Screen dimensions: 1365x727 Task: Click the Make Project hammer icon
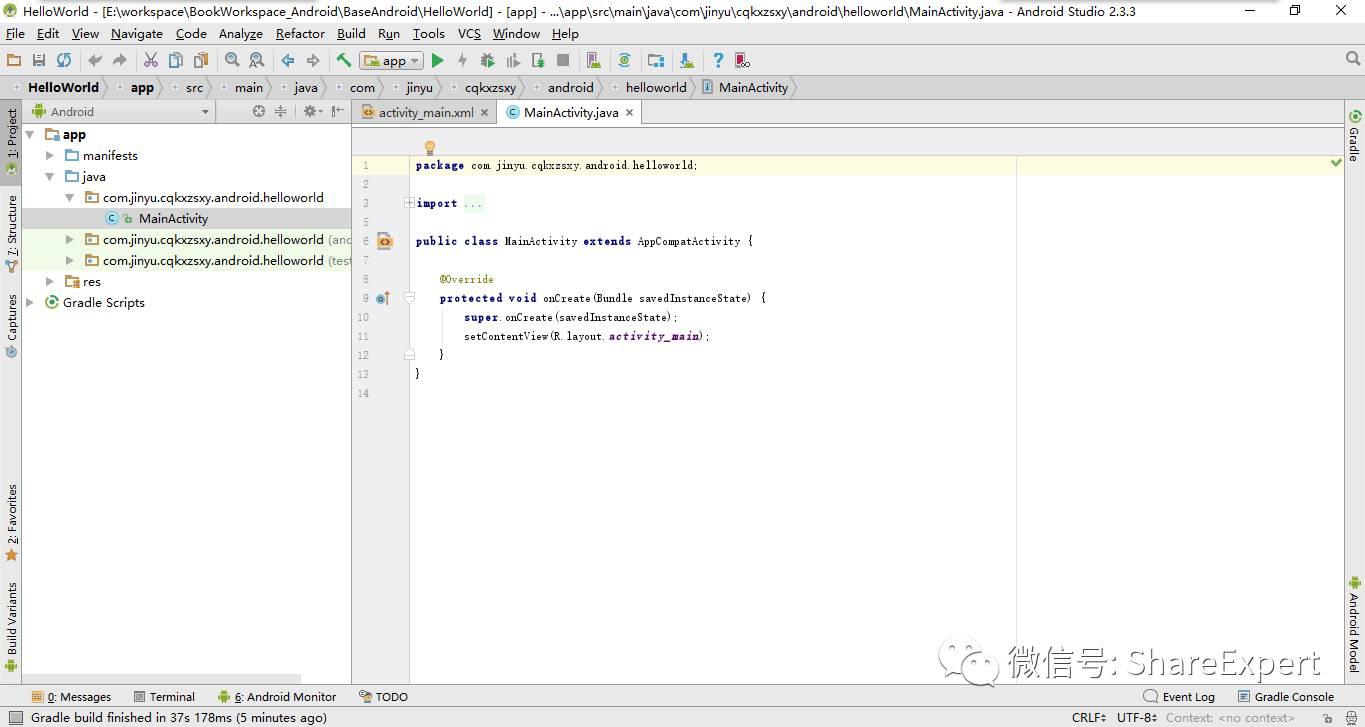point(343,61)
